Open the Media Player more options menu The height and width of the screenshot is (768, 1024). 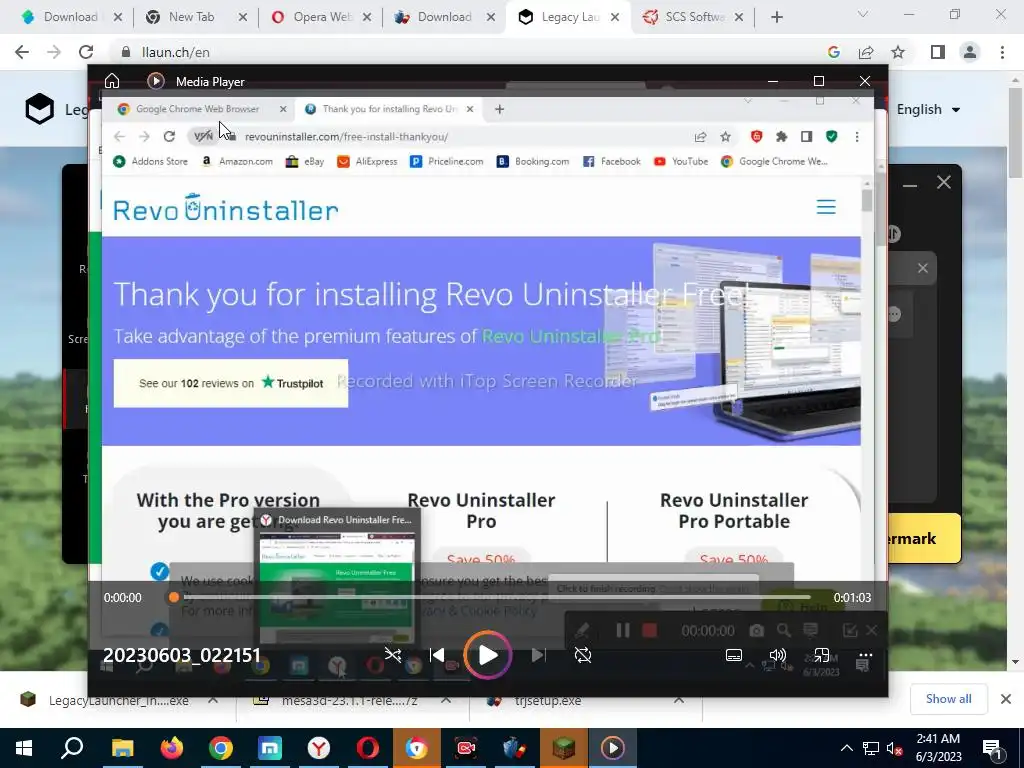point(865,655)
